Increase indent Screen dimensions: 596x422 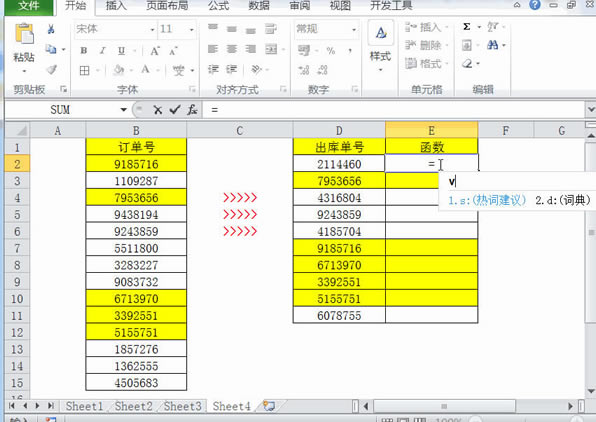click(231, 69)
